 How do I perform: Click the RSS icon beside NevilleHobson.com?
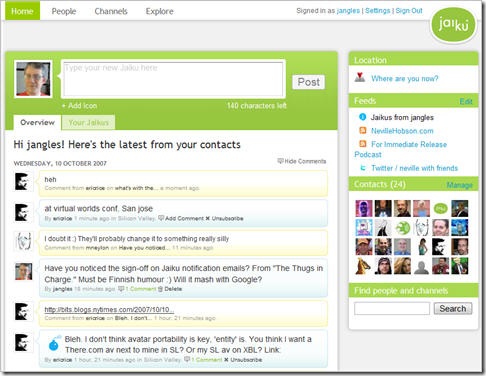pos(363,130)
